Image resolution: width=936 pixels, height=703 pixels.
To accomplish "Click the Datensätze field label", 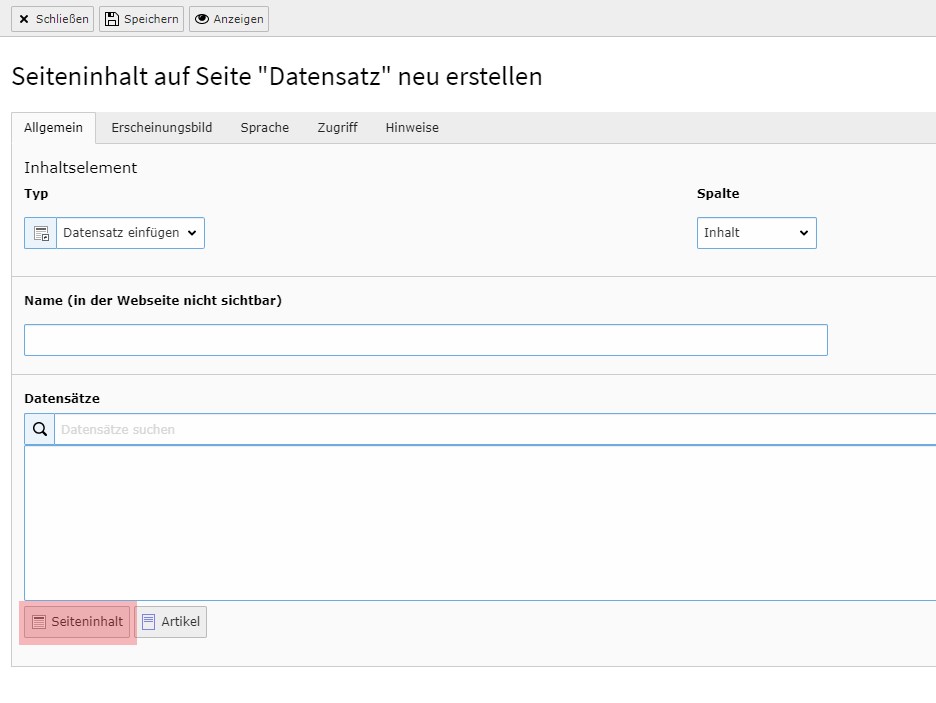I will point(62,399).
